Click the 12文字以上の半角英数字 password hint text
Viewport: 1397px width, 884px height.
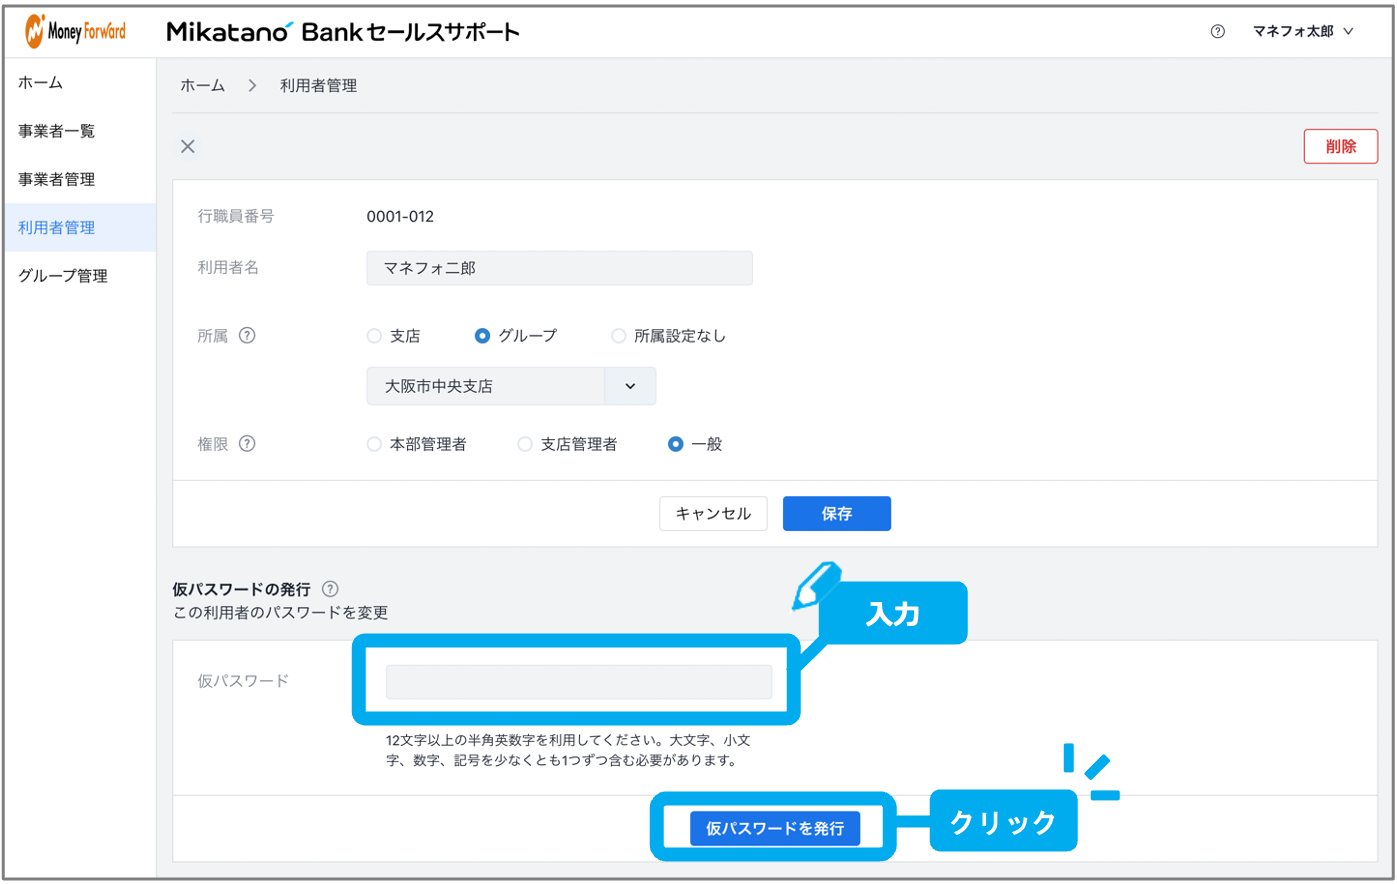tap(568, 751)
